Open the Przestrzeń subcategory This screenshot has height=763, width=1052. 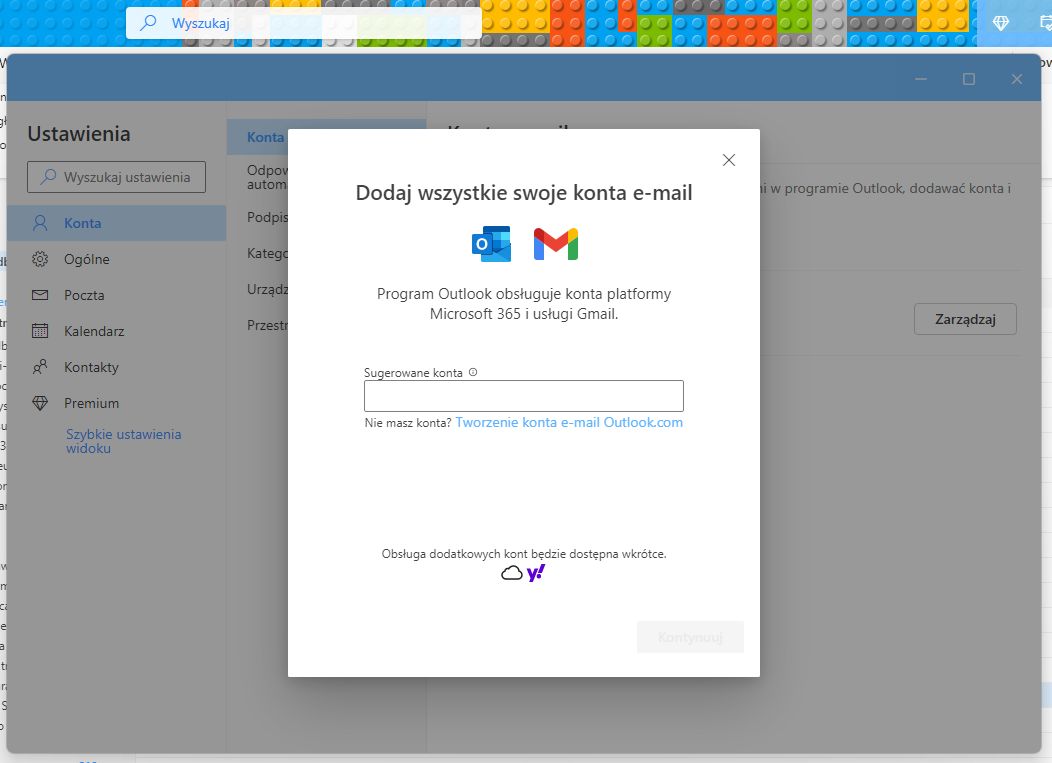pos(267,325)
